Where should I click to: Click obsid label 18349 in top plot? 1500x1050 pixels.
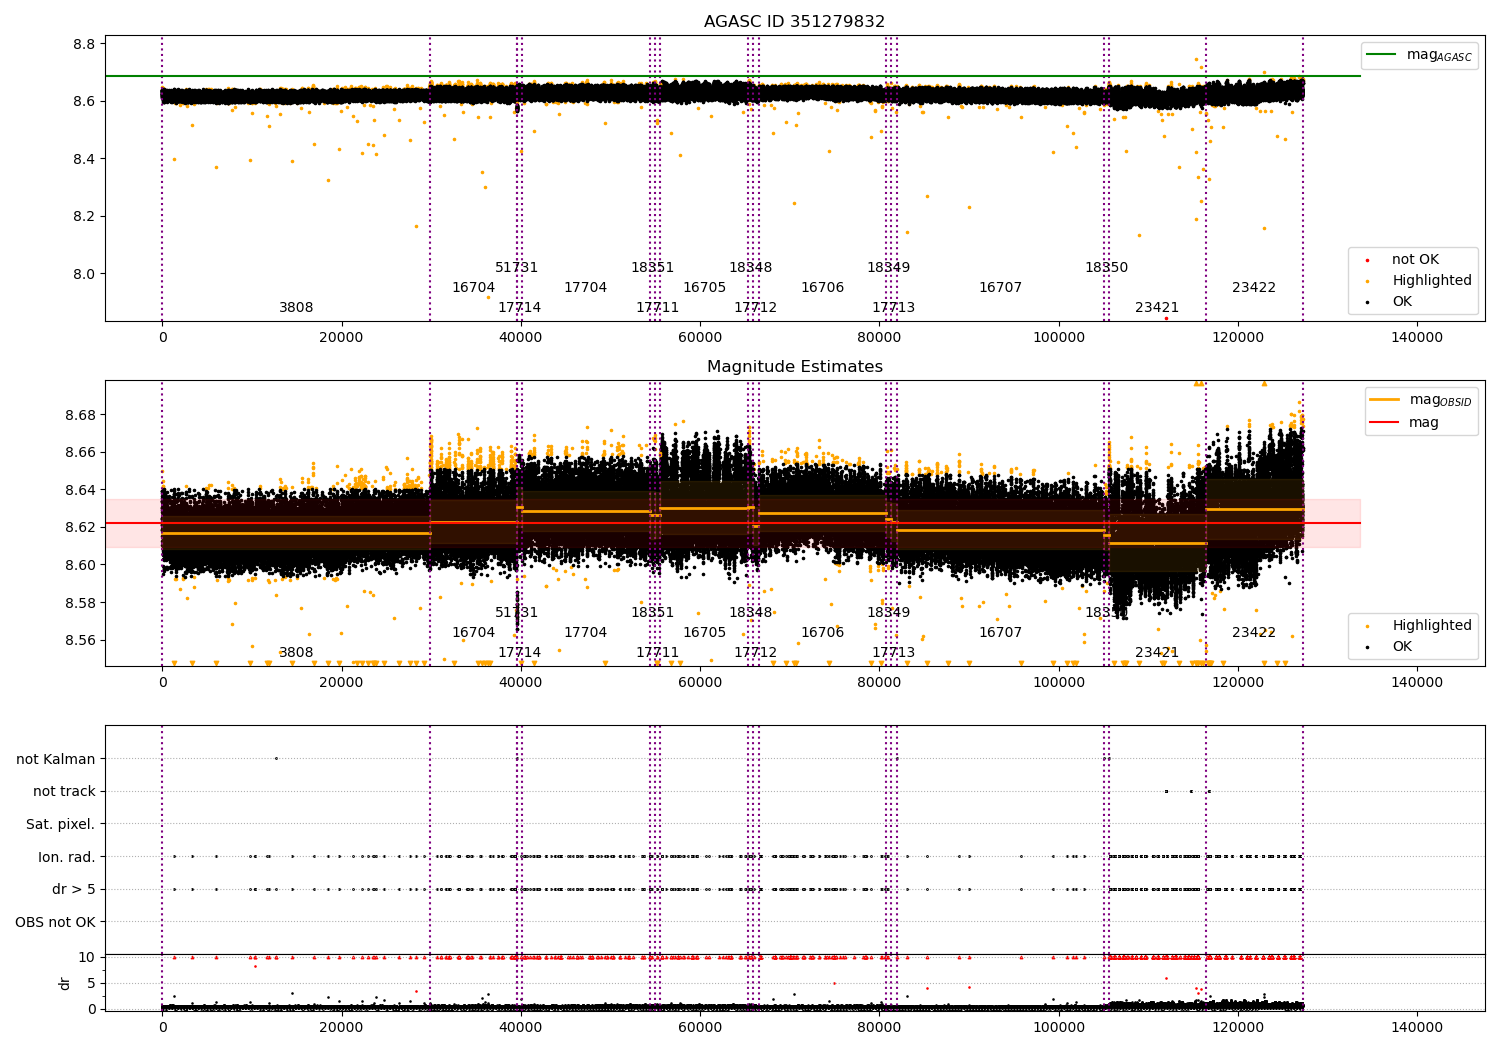pyautogui.click(x=889, y=268)
